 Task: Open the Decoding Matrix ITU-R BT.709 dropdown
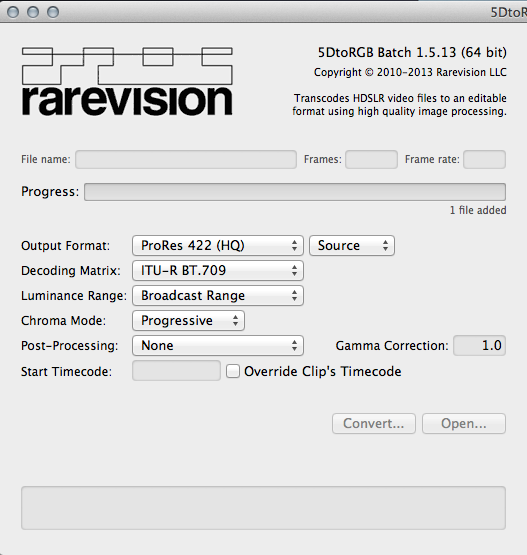pyautogui.click(x=218, y=270)
